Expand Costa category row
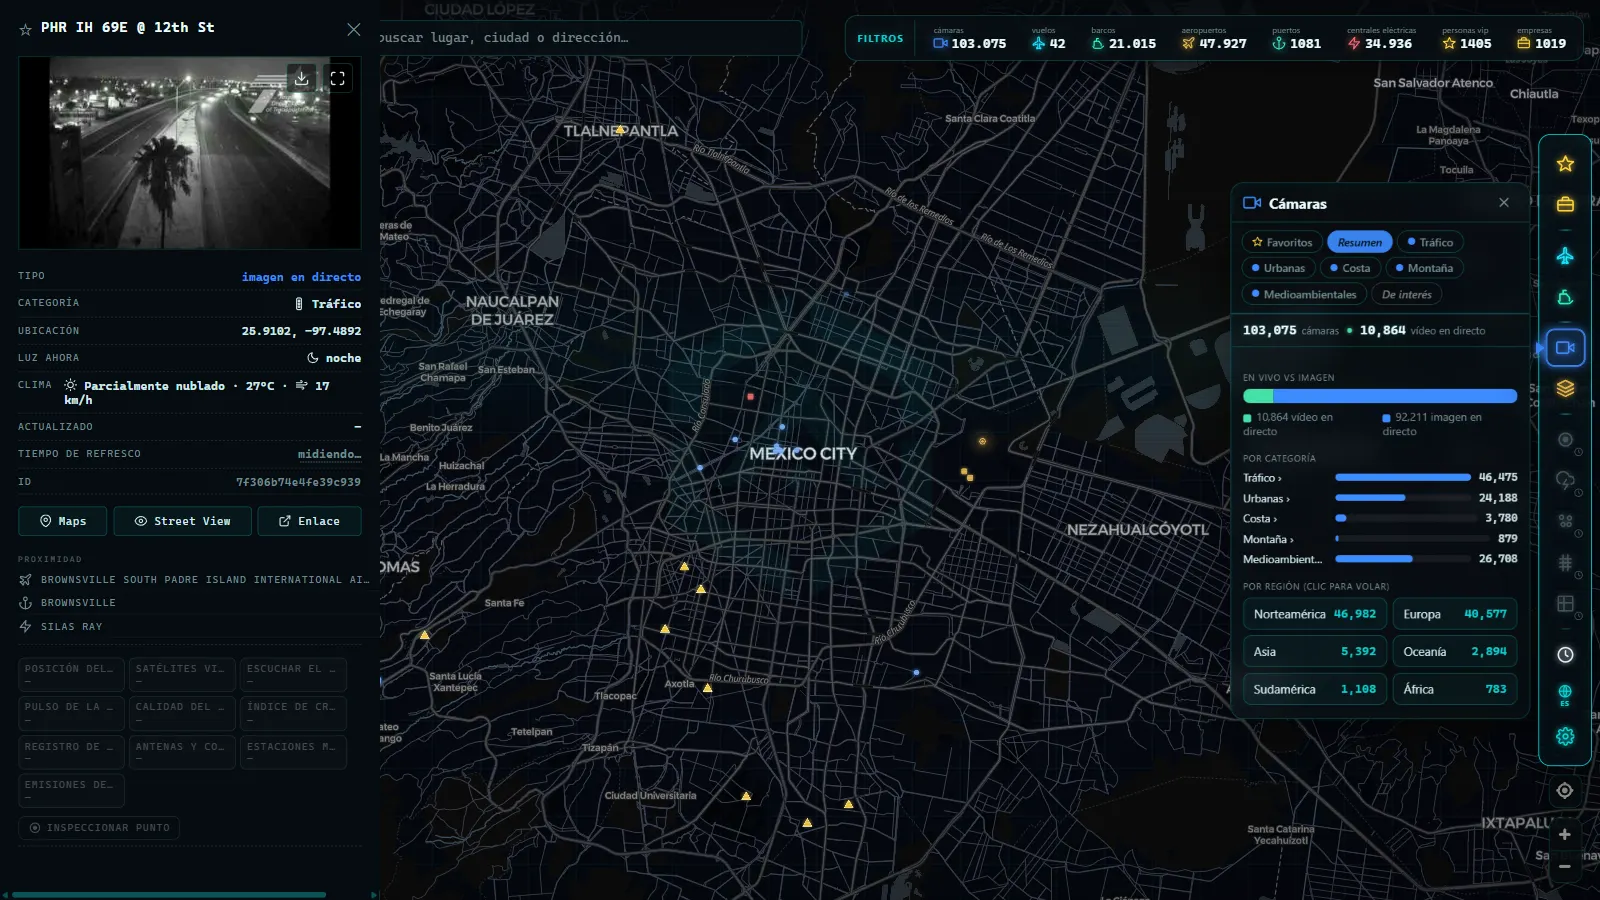Image resolution: width=1600 pixels, height=900 pixels. [x=1380, y=518]
